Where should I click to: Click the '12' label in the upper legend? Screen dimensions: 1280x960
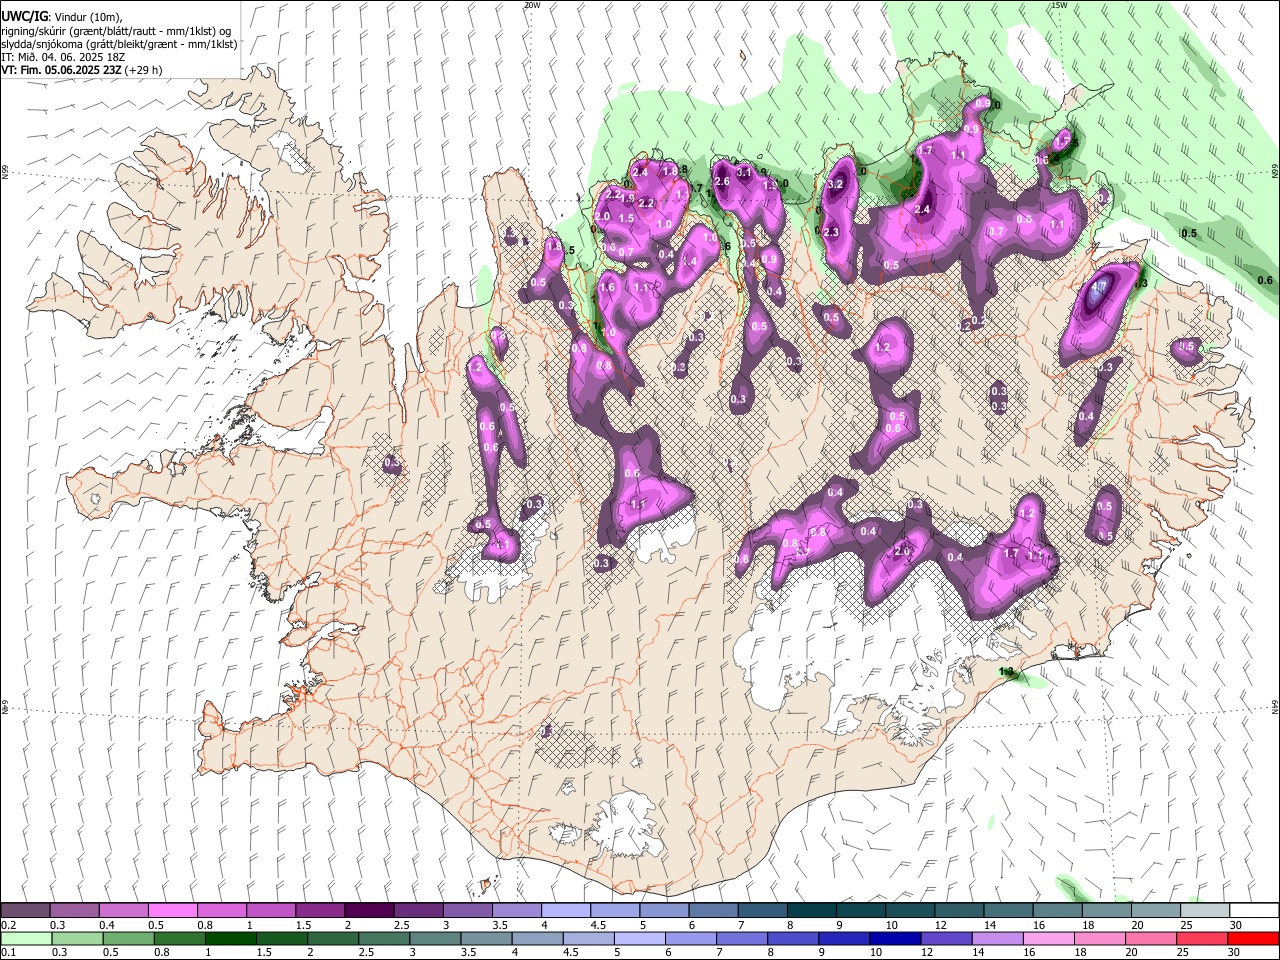point(941,925)
